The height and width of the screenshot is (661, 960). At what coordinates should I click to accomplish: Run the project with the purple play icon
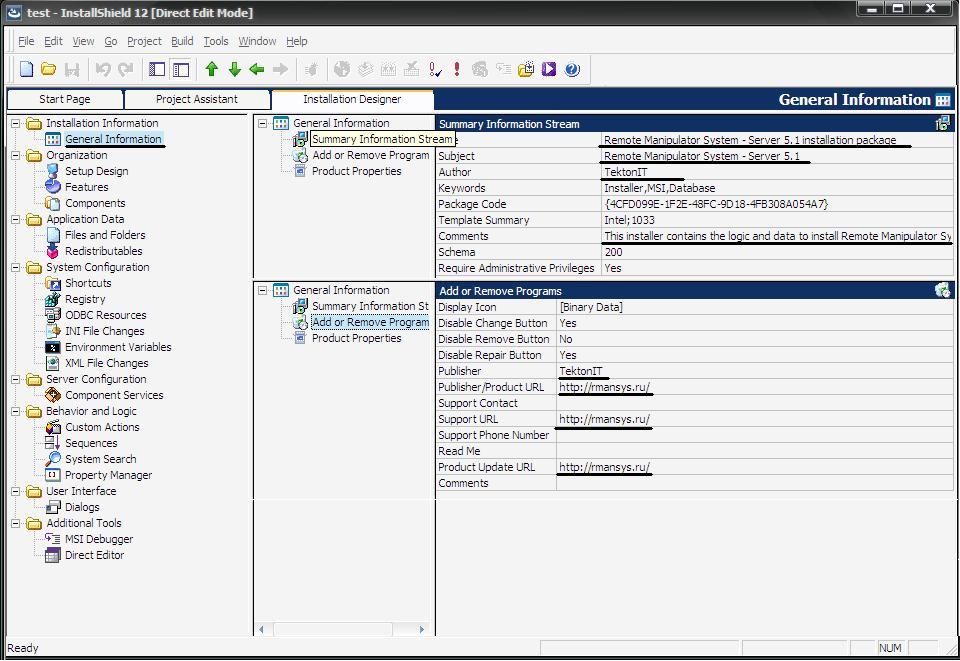(x=549, y=69)
